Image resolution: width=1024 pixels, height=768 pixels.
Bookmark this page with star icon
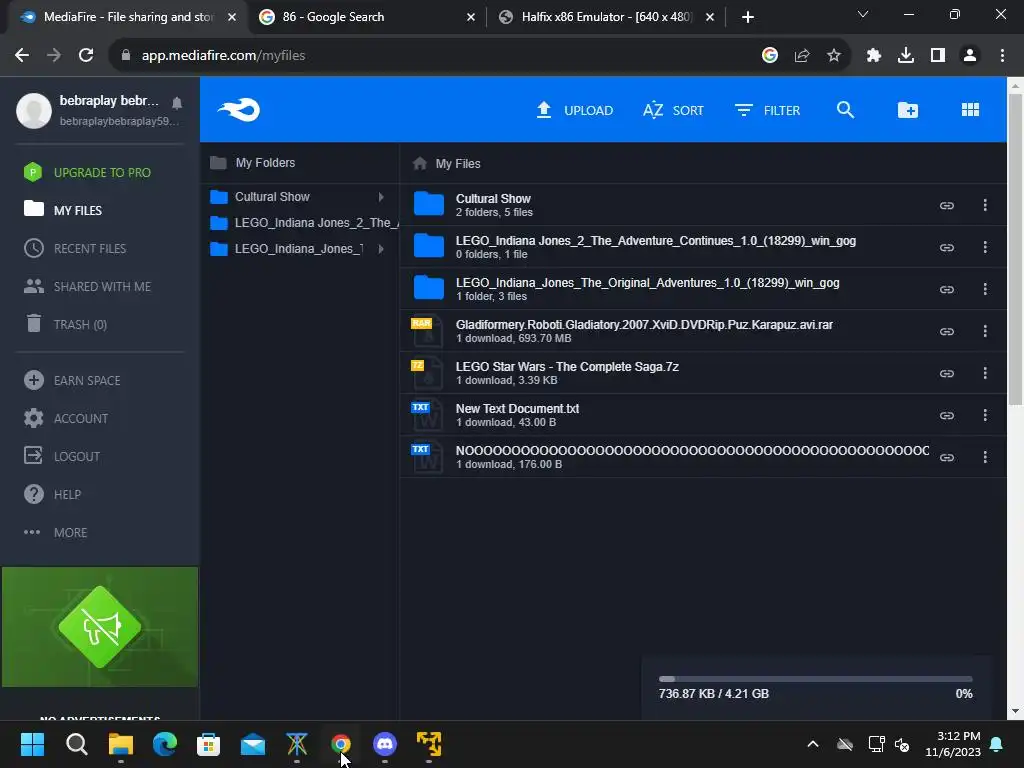click(833, 56)
